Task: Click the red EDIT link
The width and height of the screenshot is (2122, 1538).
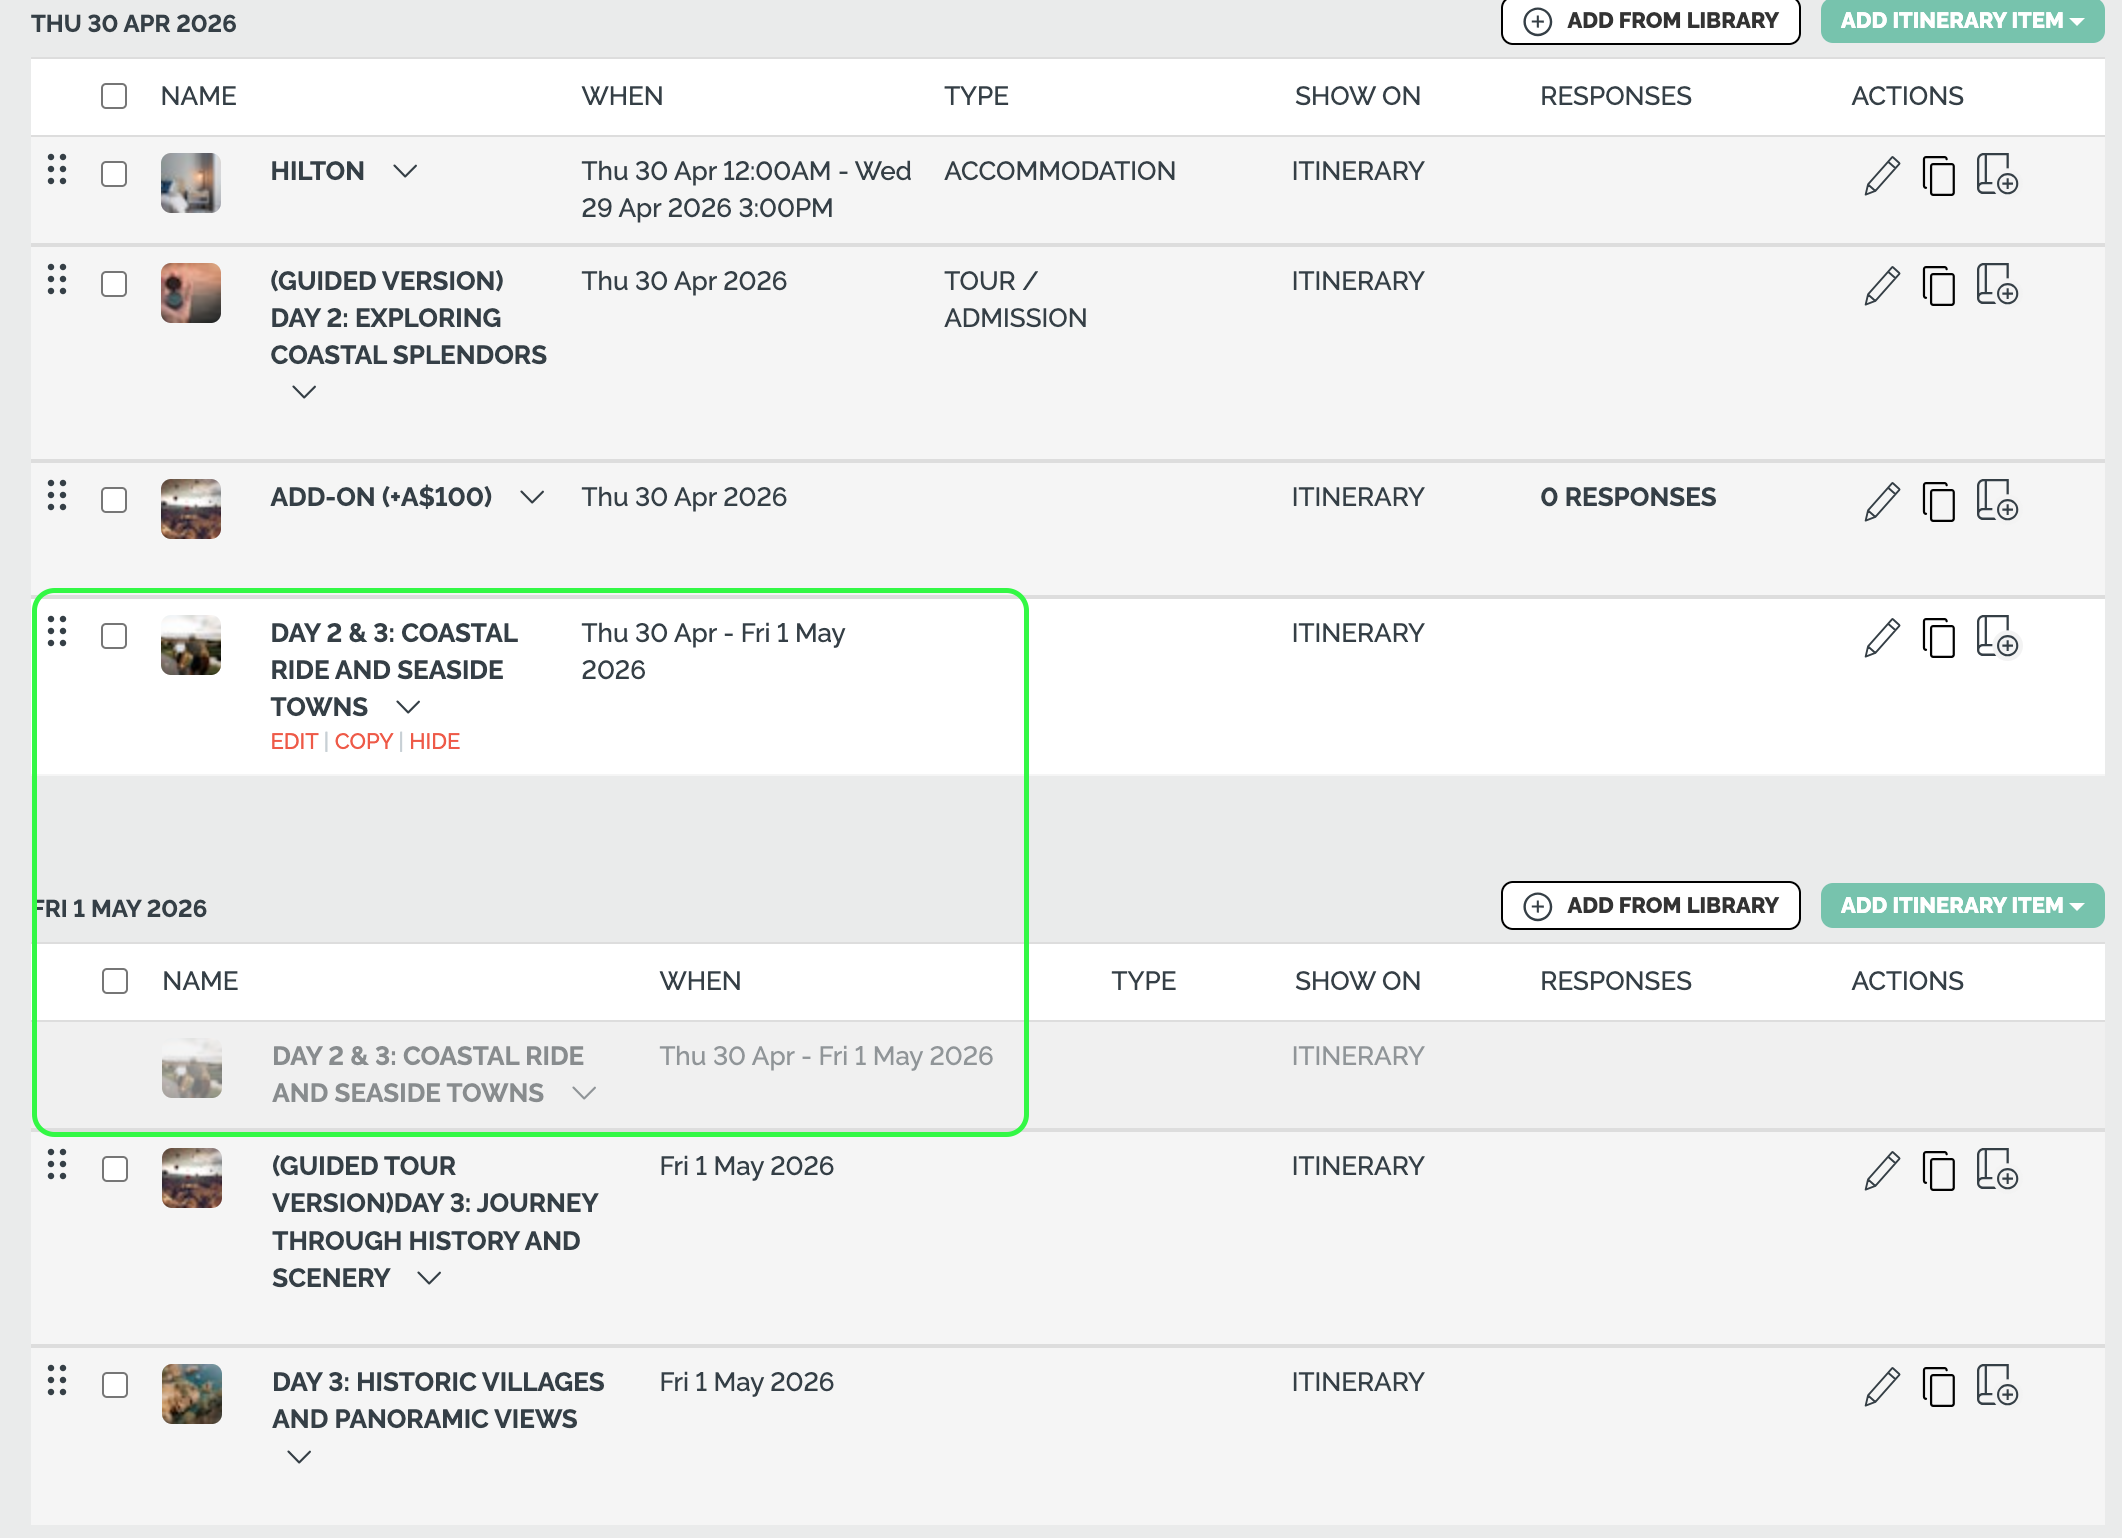Action: click(294, 741)
